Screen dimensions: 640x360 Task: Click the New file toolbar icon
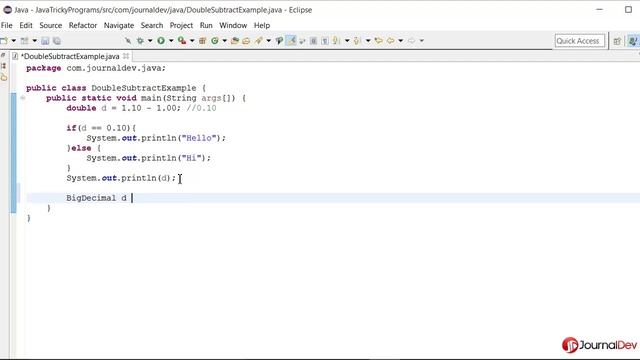[4, 41]
